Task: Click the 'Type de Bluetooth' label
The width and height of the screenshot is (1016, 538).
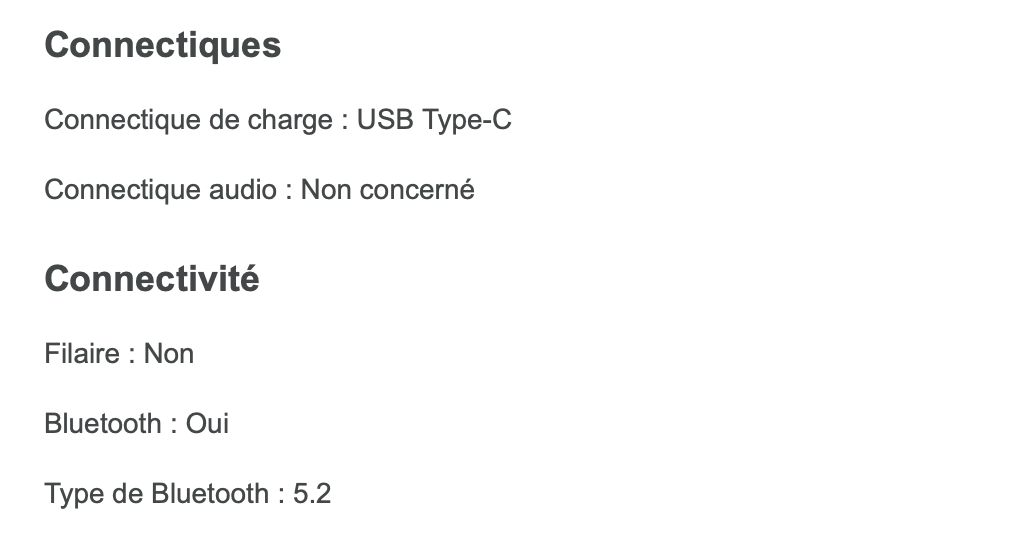Action: [x=156, y=493]
